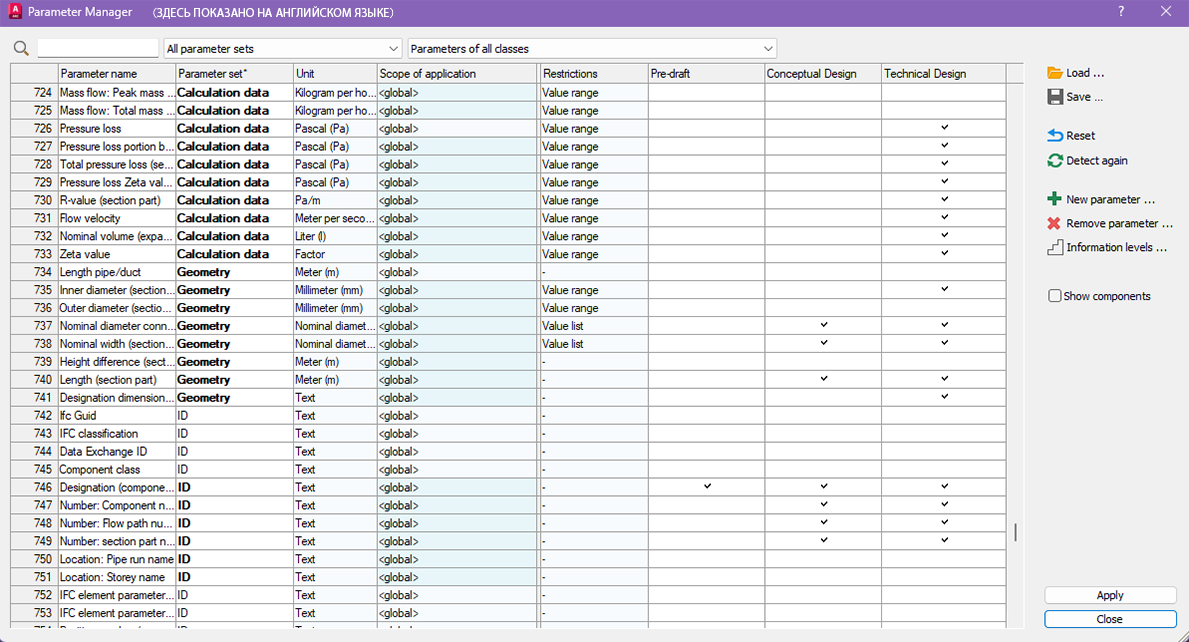Enable the Show components checkbox
This screenshot has height=642, width=1189.
[1054, 296]
